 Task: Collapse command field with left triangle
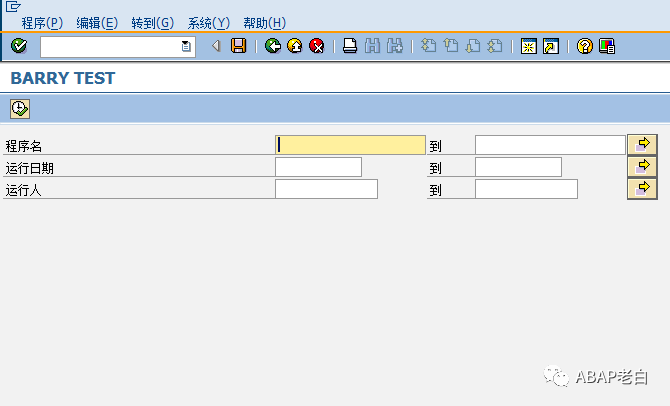pos(217,46)
